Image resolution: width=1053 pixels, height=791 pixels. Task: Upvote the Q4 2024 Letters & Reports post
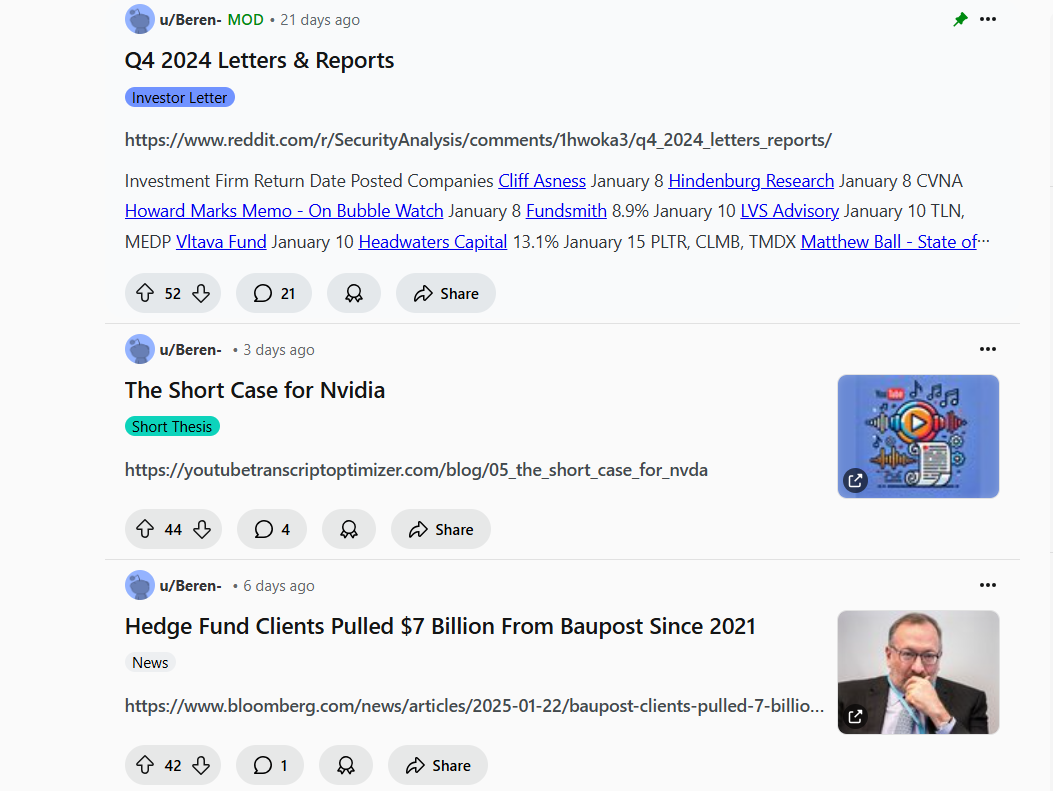[145, 293]
